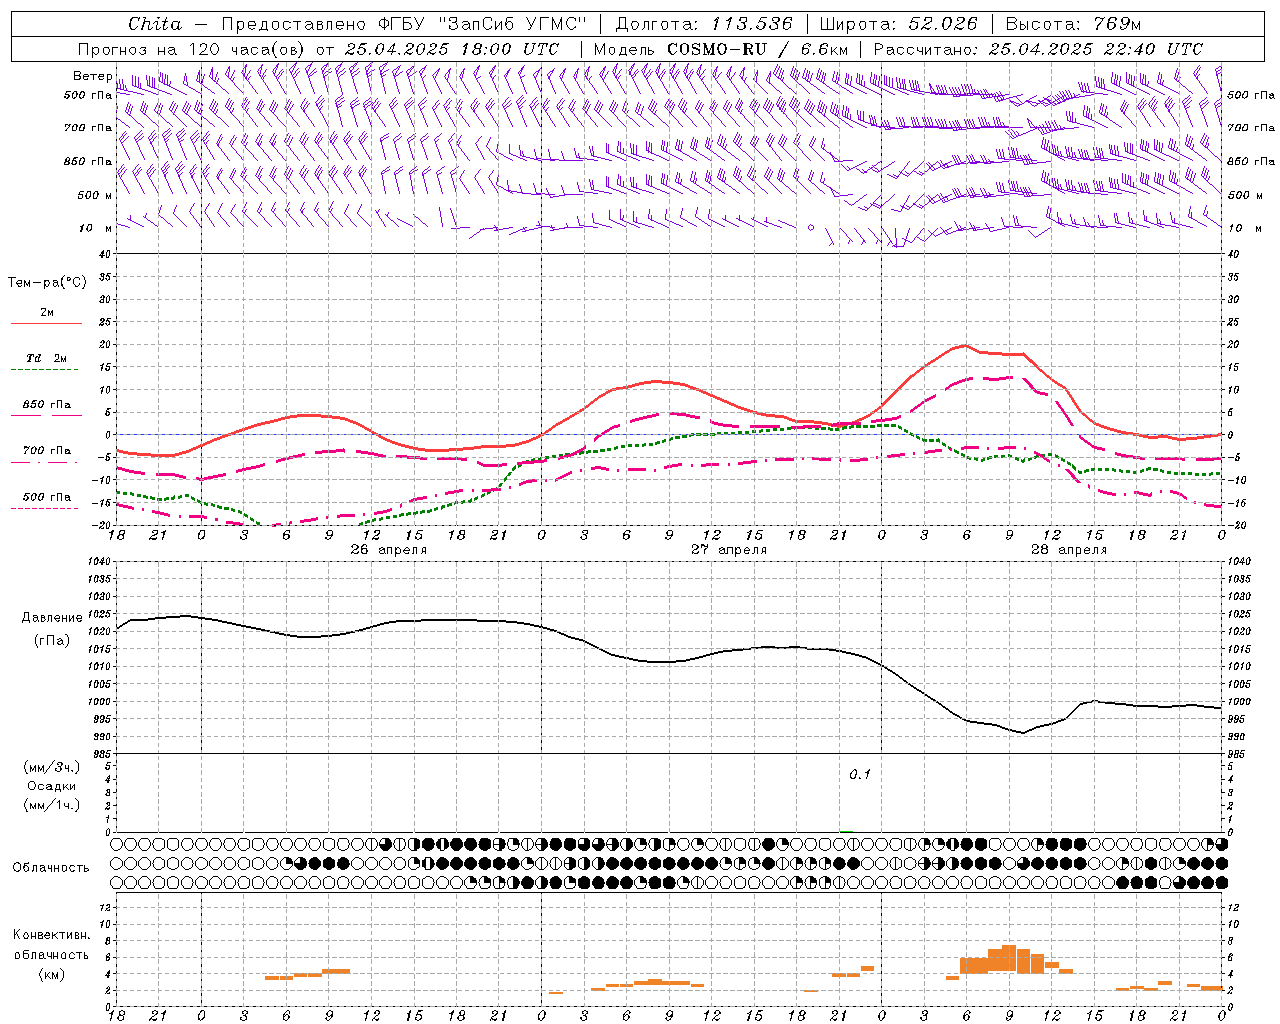
Task: Select the text Предоставлено ФГБУ "ЗапСиб УГМС"
Action: [404, 24]
